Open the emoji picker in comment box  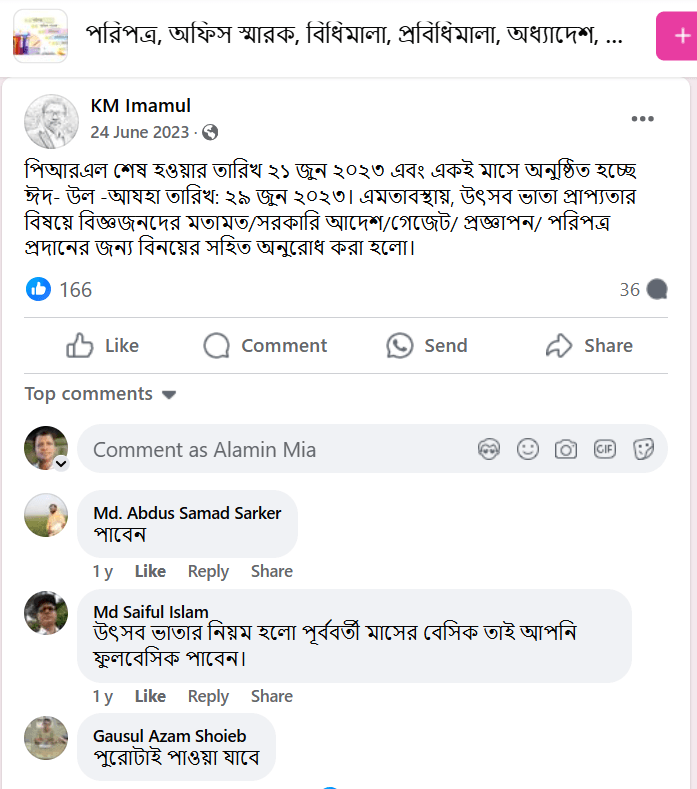528,449
